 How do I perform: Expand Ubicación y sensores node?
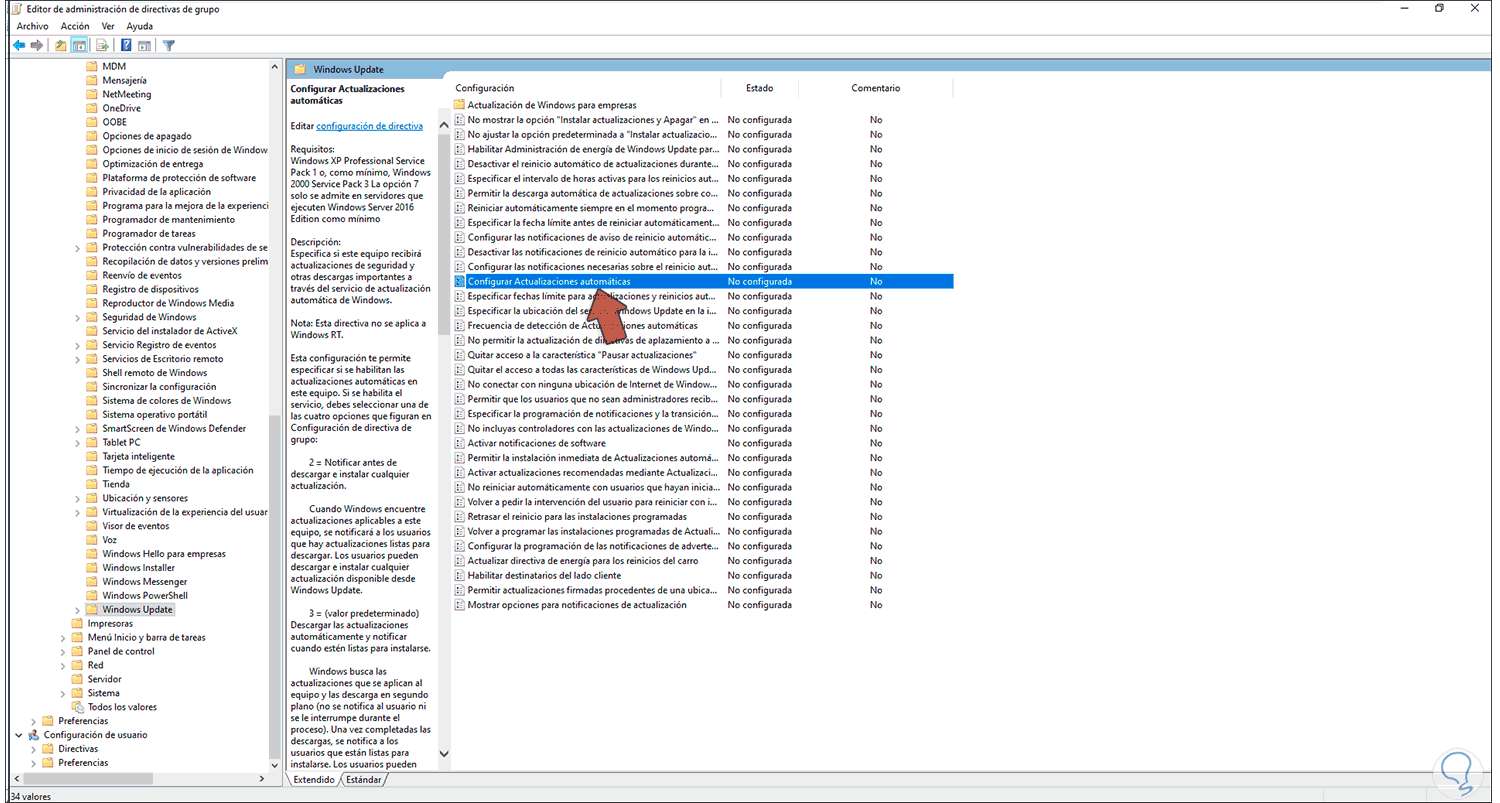point(77,498)
